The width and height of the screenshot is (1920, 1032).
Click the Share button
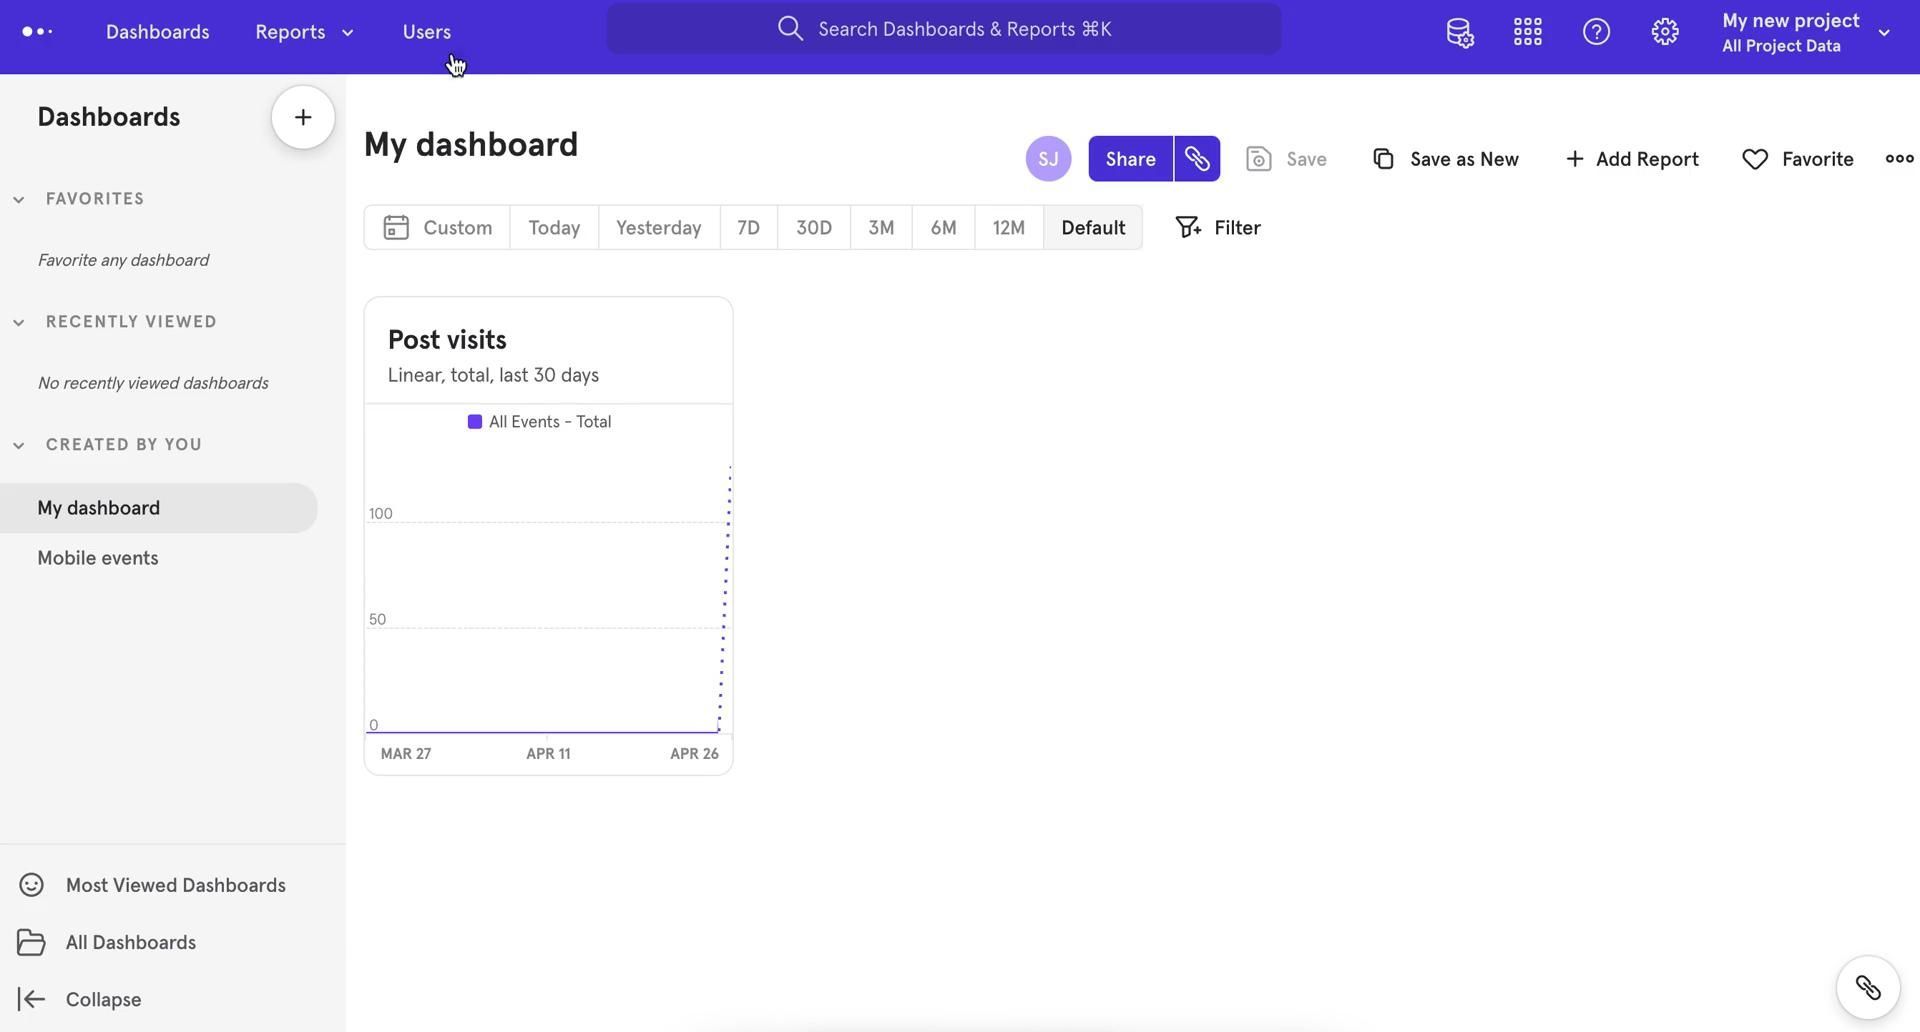tap(1130, 159)
